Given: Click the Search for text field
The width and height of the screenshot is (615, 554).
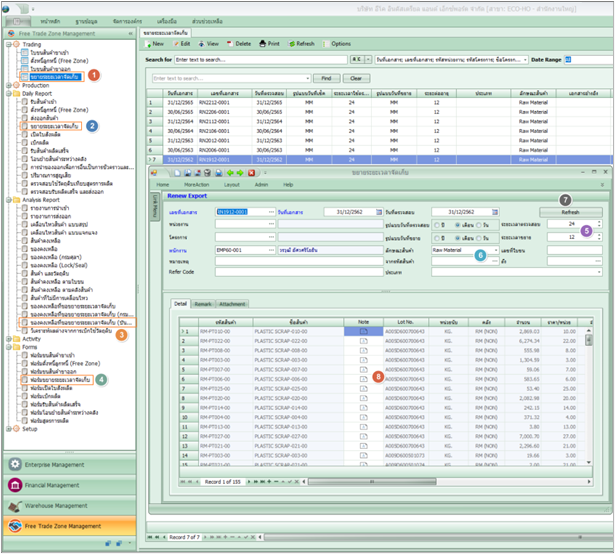Looking at the screenshot, I should (261, 60).
